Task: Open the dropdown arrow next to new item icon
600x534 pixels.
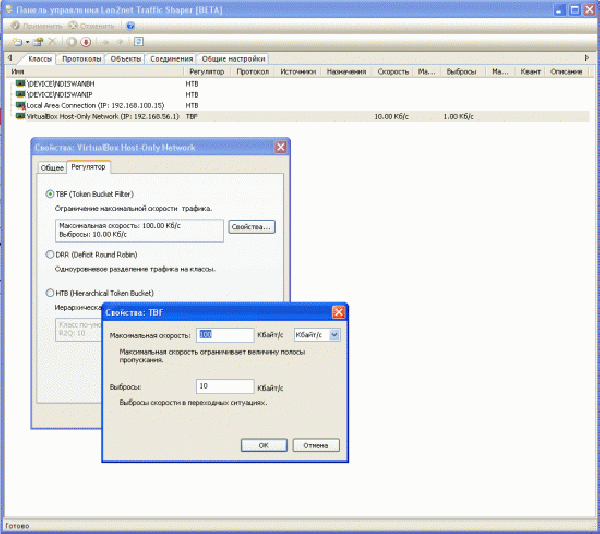Action: [26, 42]
